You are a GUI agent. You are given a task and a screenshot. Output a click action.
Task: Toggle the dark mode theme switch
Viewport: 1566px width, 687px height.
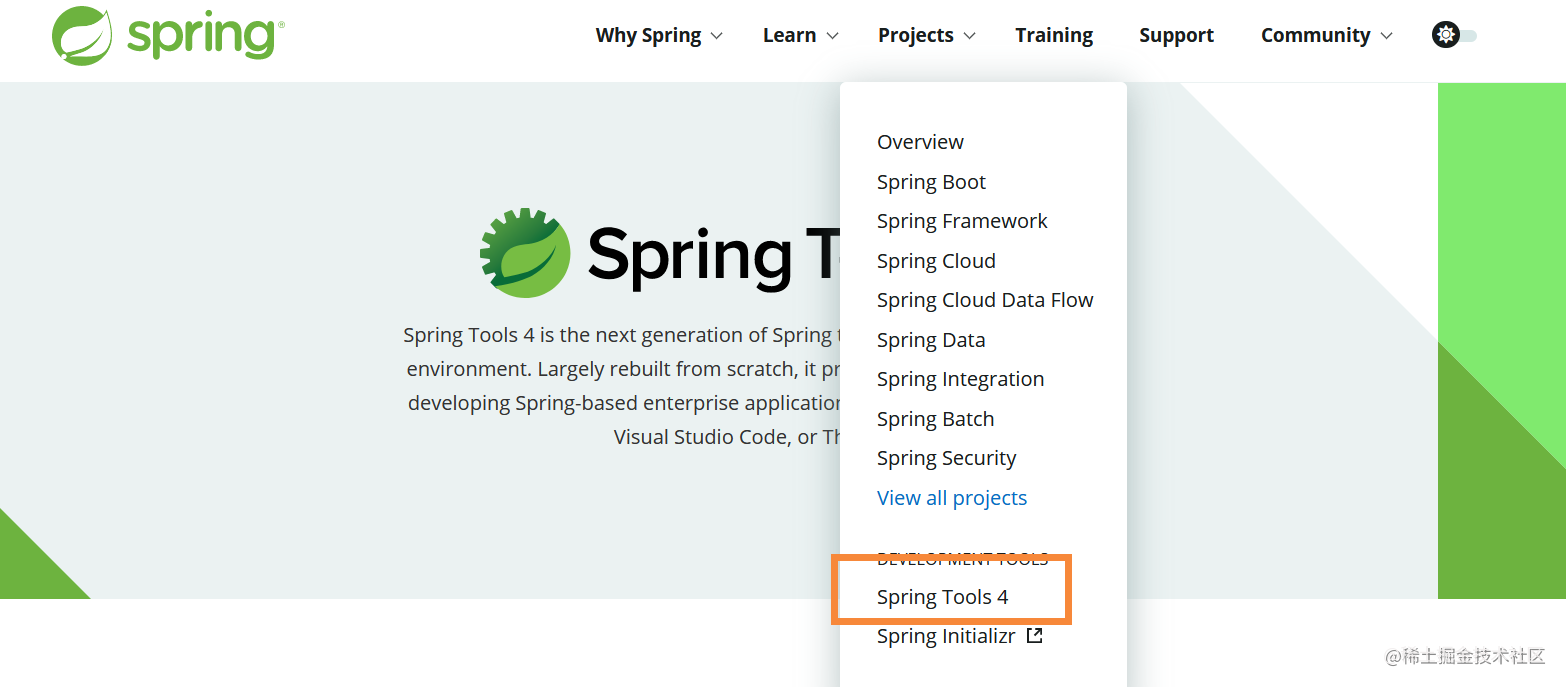tap(1455, 36)
